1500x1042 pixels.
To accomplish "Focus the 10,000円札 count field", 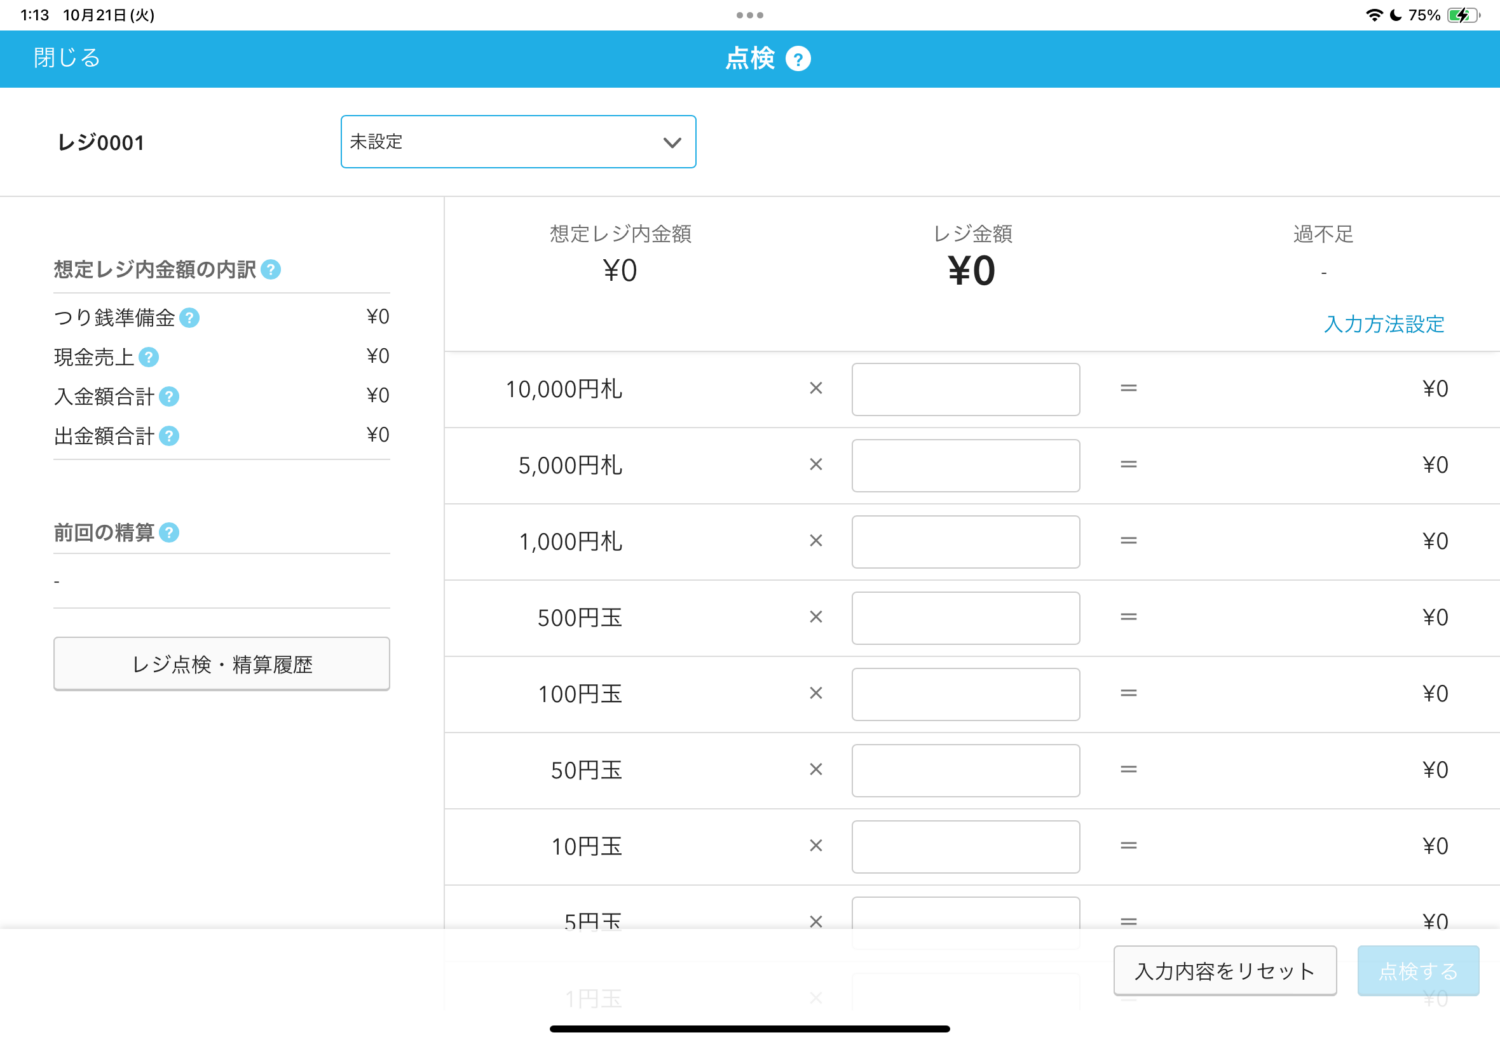I will [x=965, y=389].
